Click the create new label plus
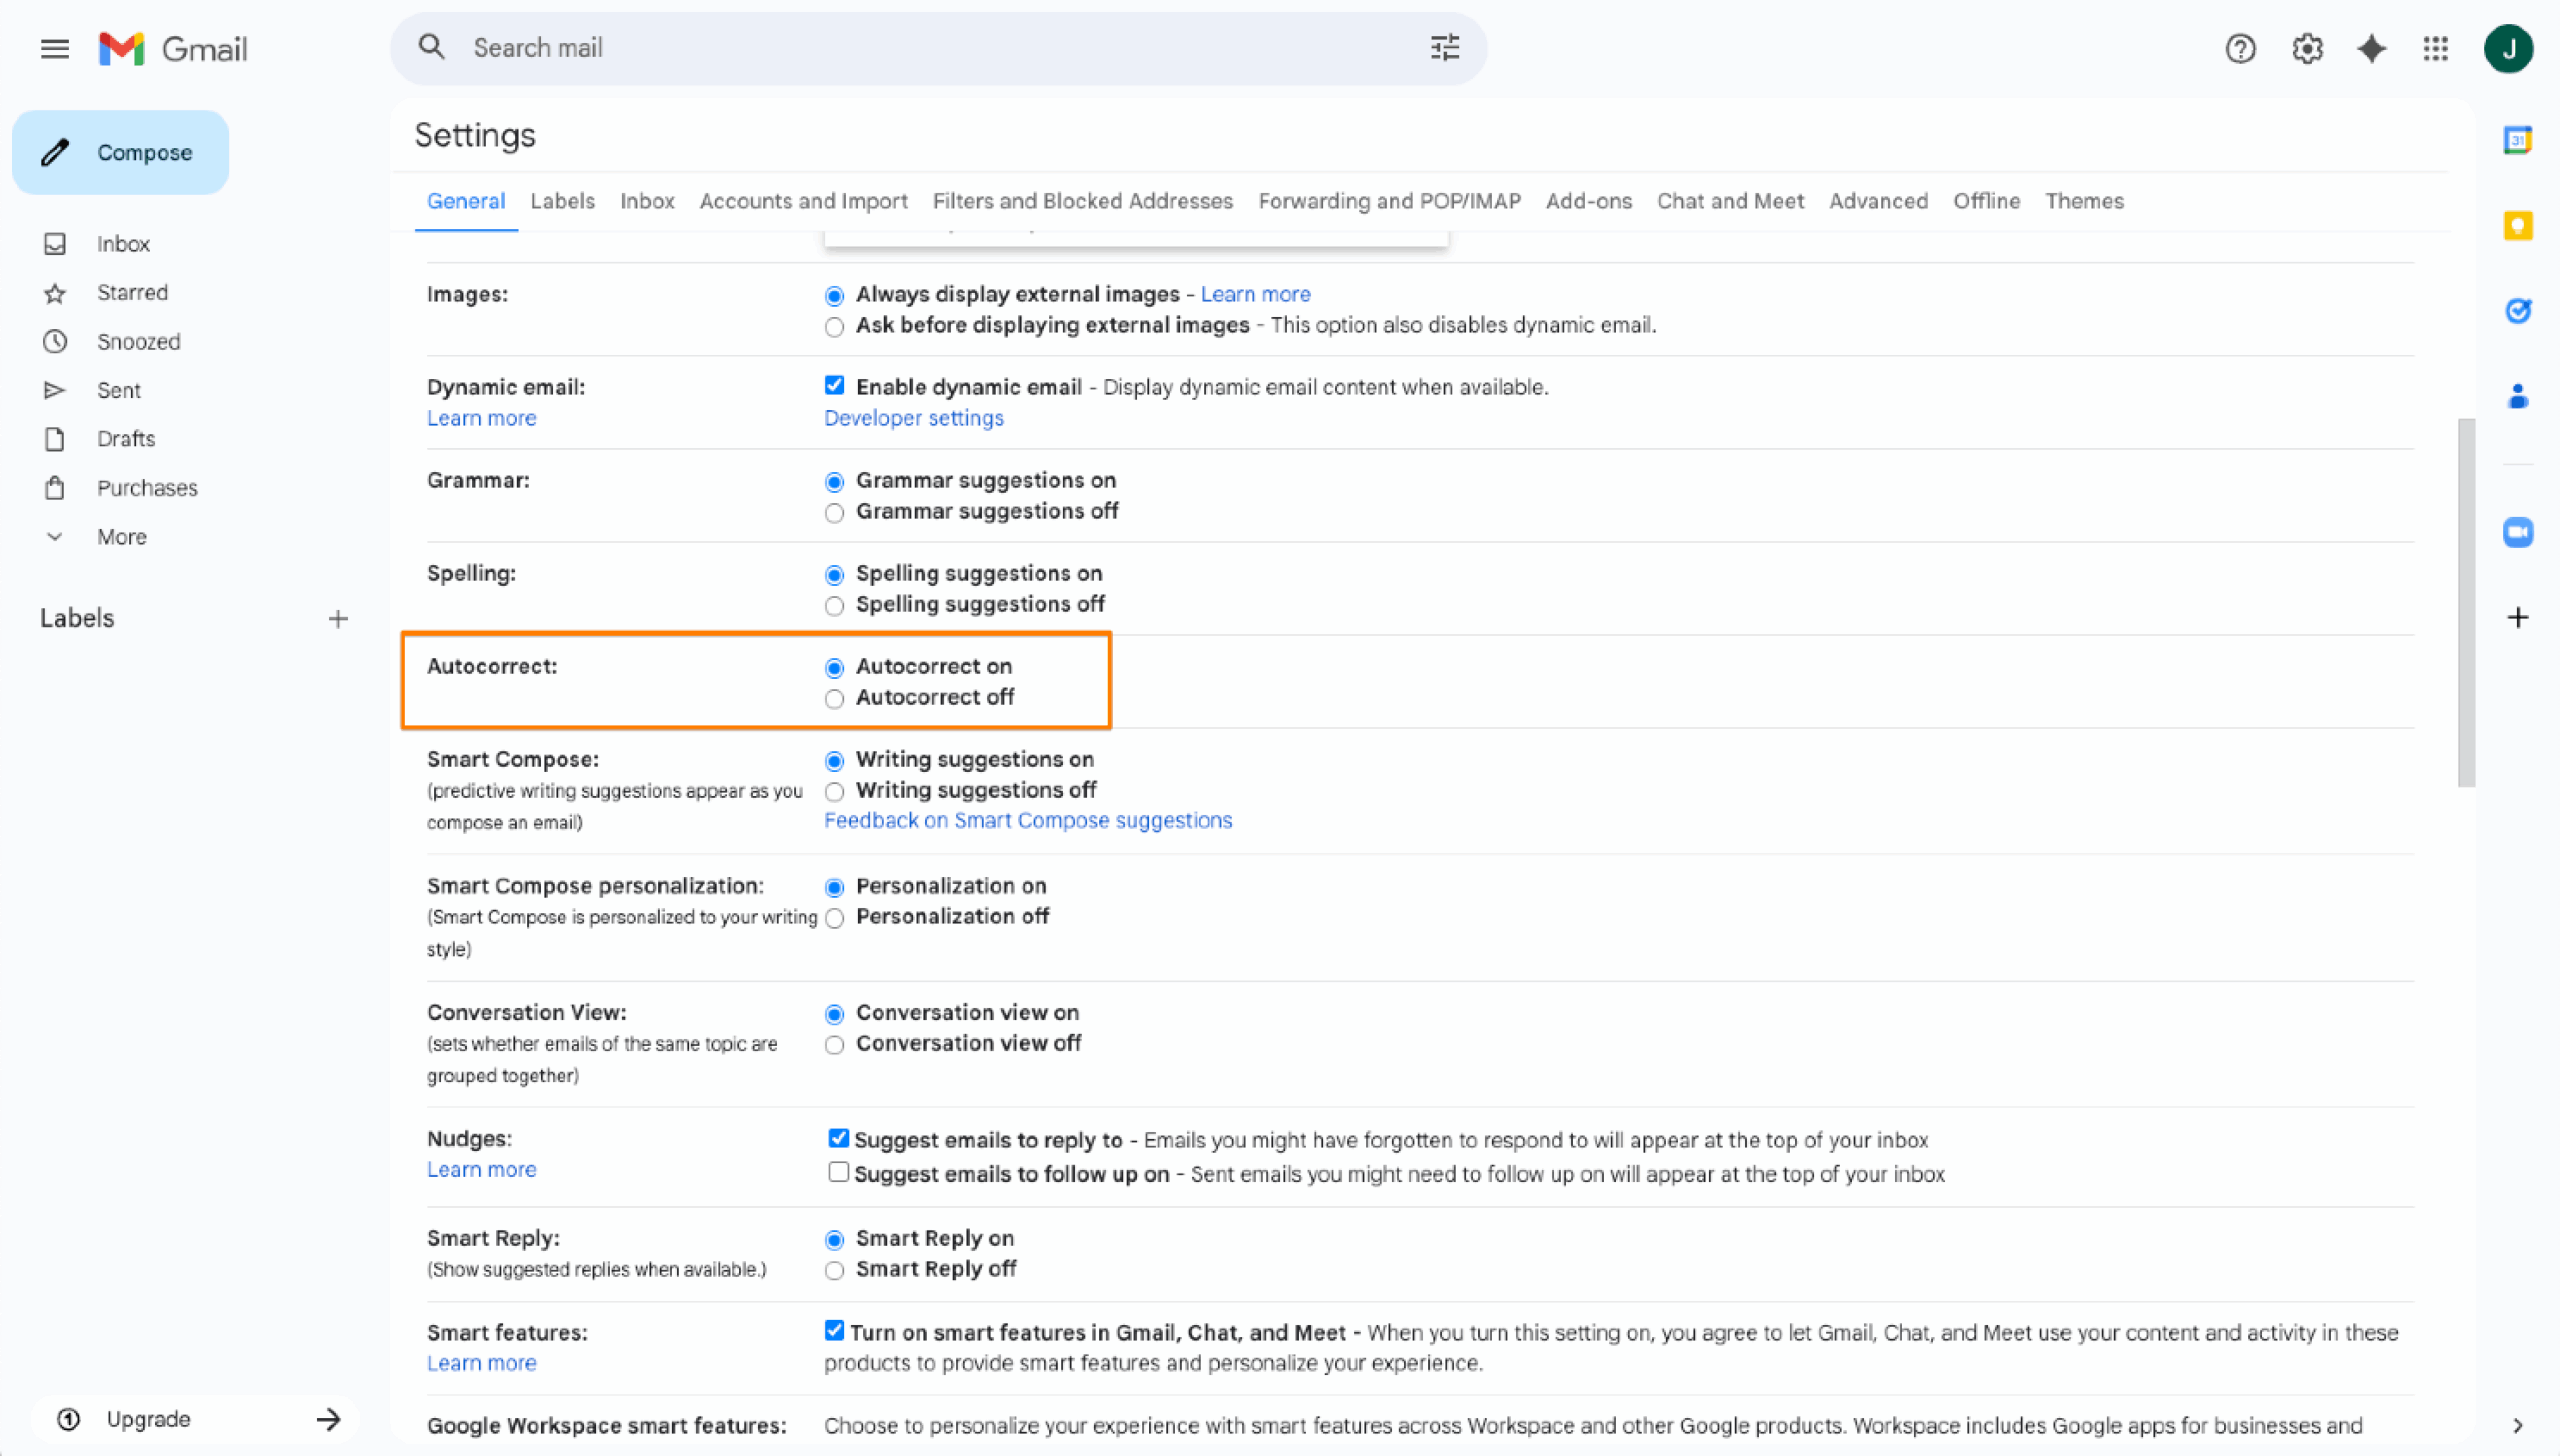 [x=338, y=619]
